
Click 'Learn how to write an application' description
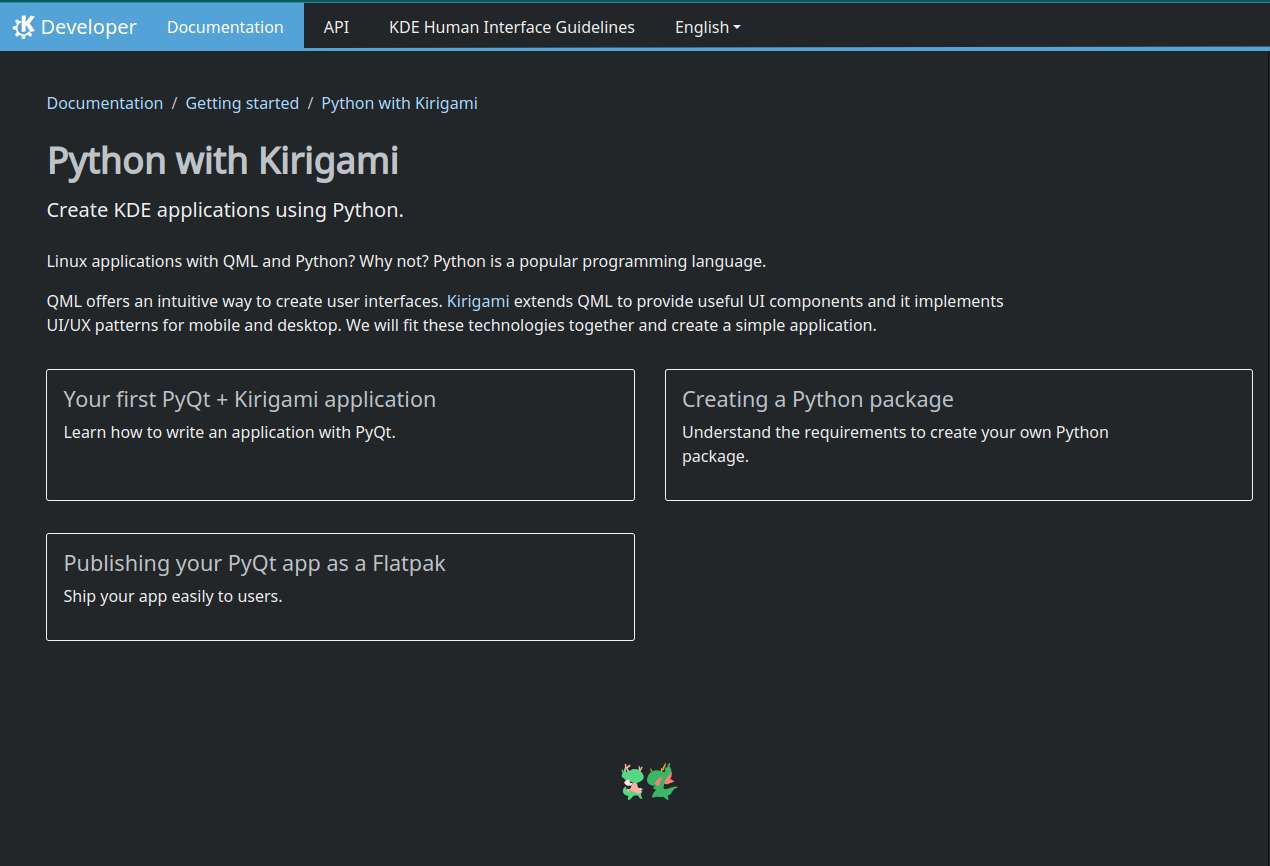(x=229, y=432)
